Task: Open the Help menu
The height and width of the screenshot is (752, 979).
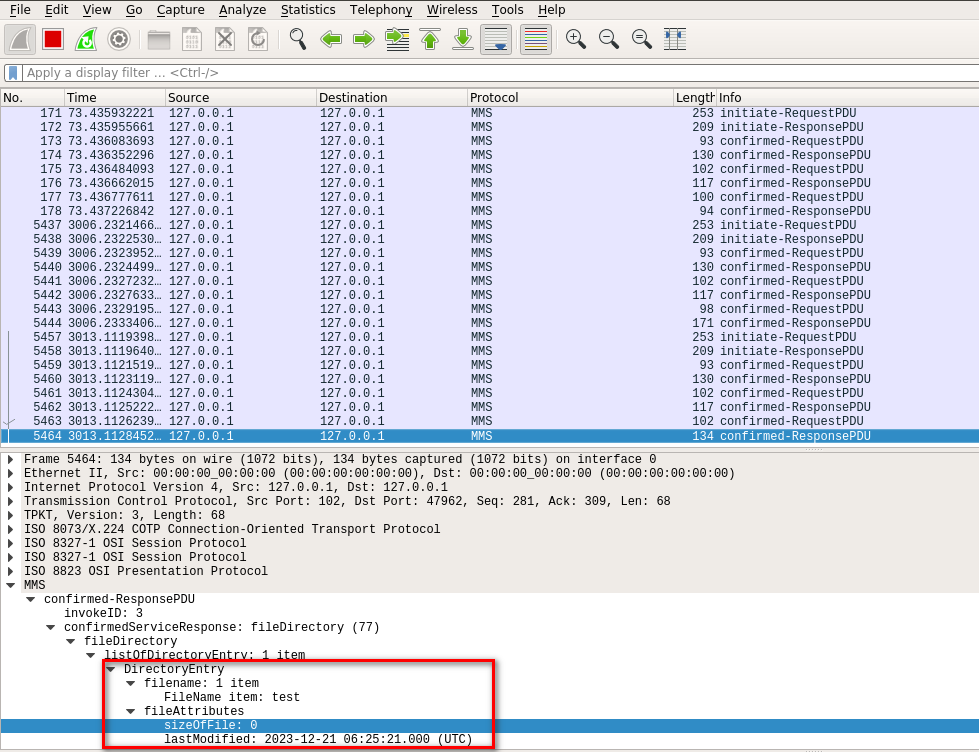Action: point(552,10)
